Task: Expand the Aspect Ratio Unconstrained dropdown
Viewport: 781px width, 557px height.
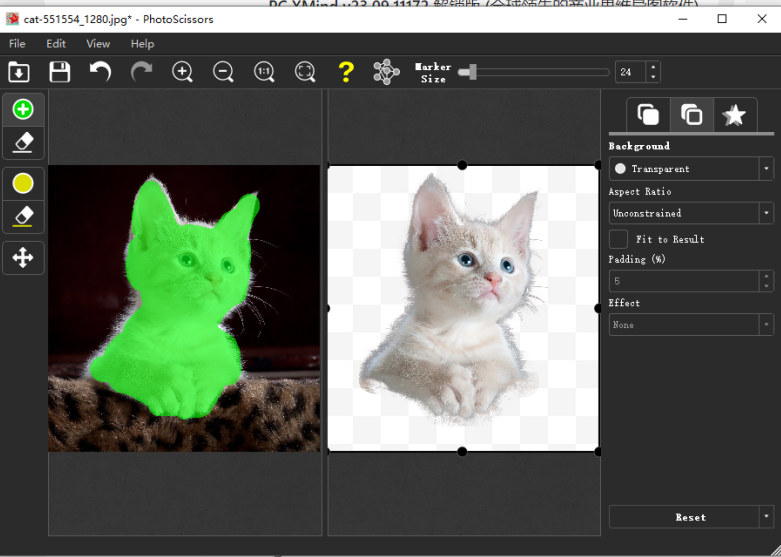Action: coord(691,213)
